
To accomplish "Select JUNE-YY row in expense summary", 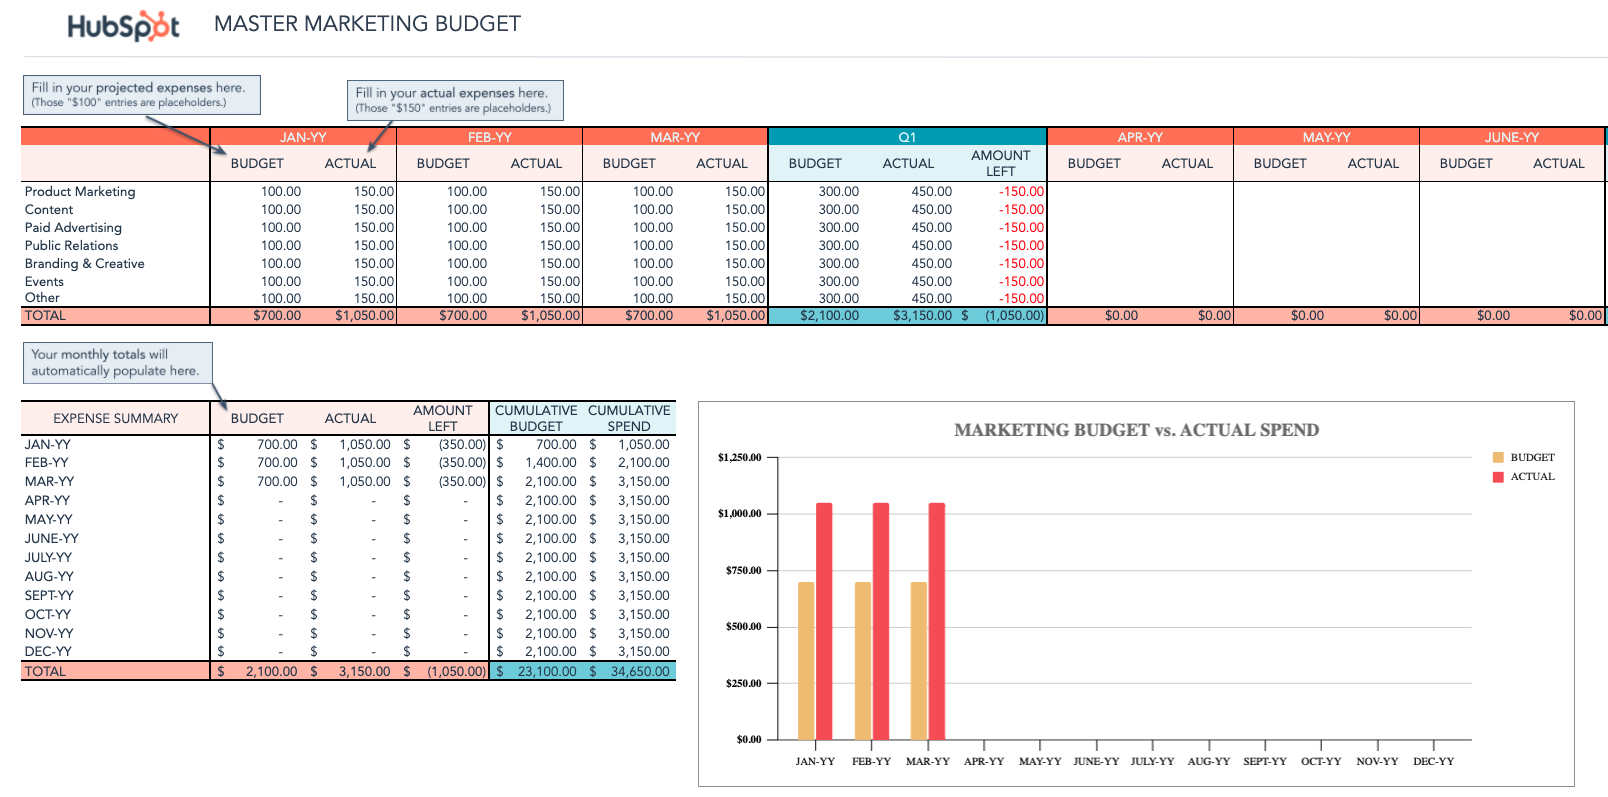I will coord(348,538).
